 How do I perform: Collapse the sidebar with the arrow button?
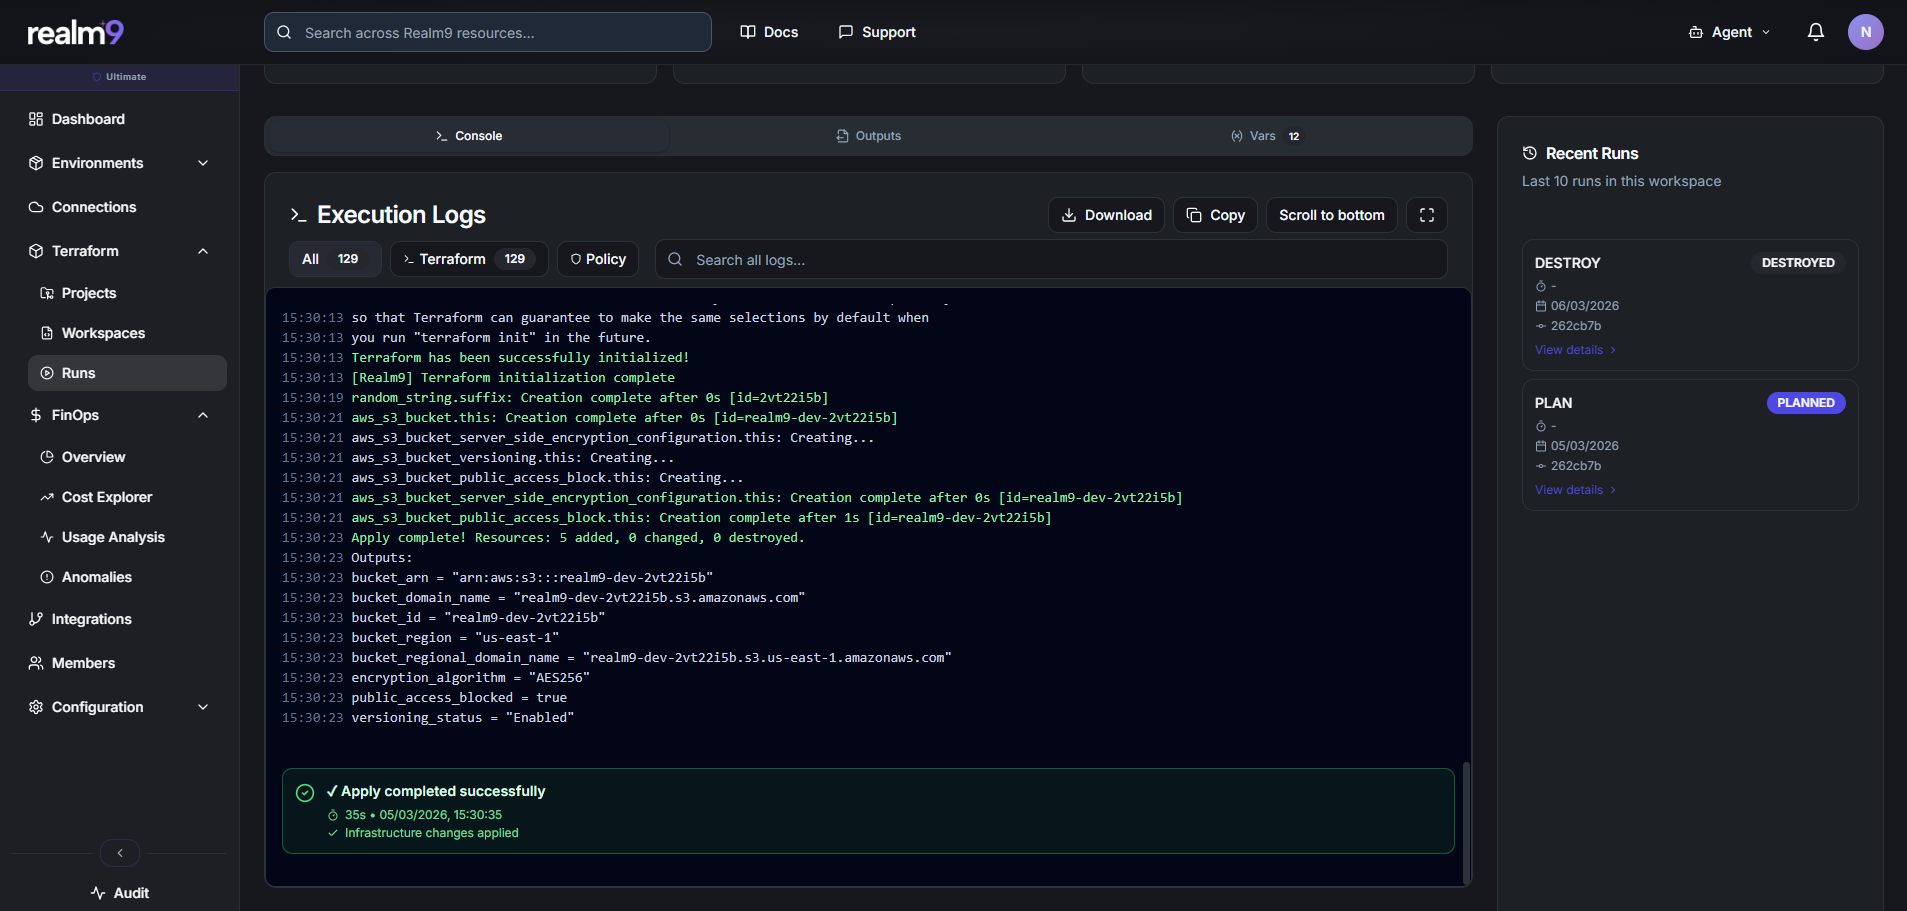(x=120, y=853)
